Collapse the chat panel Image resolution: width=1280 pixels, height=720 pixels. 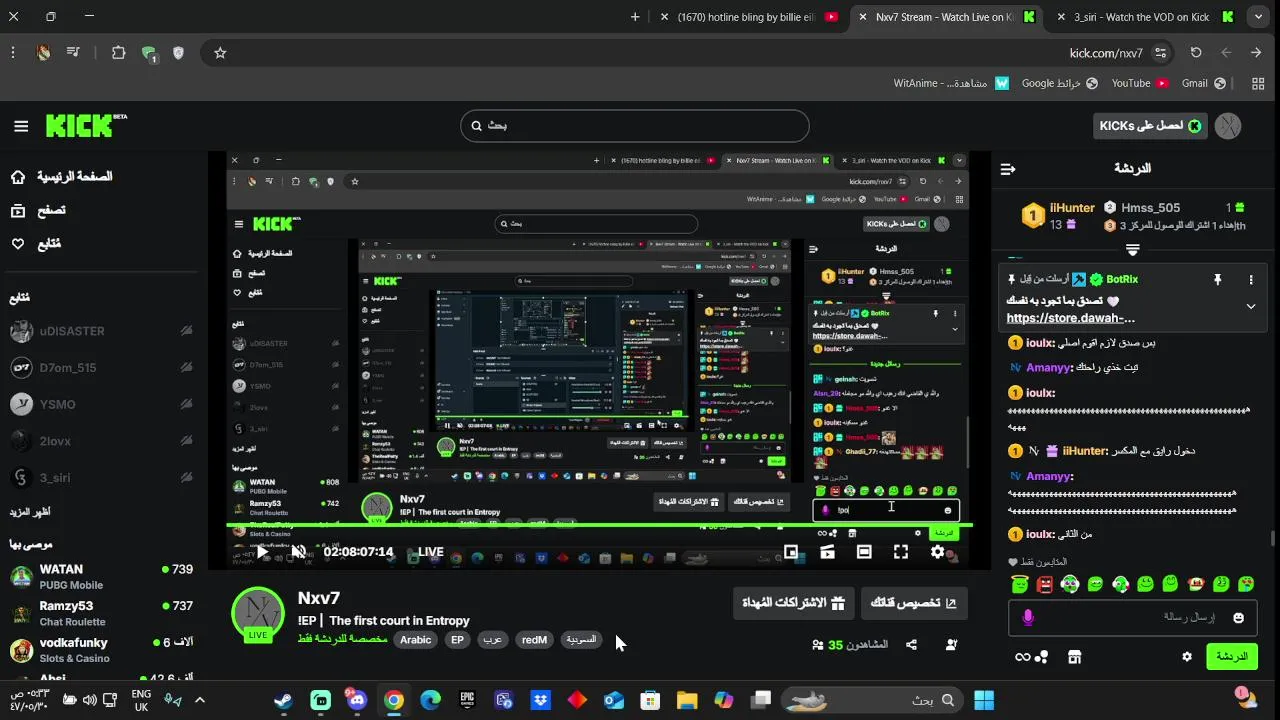(1008, 169)
